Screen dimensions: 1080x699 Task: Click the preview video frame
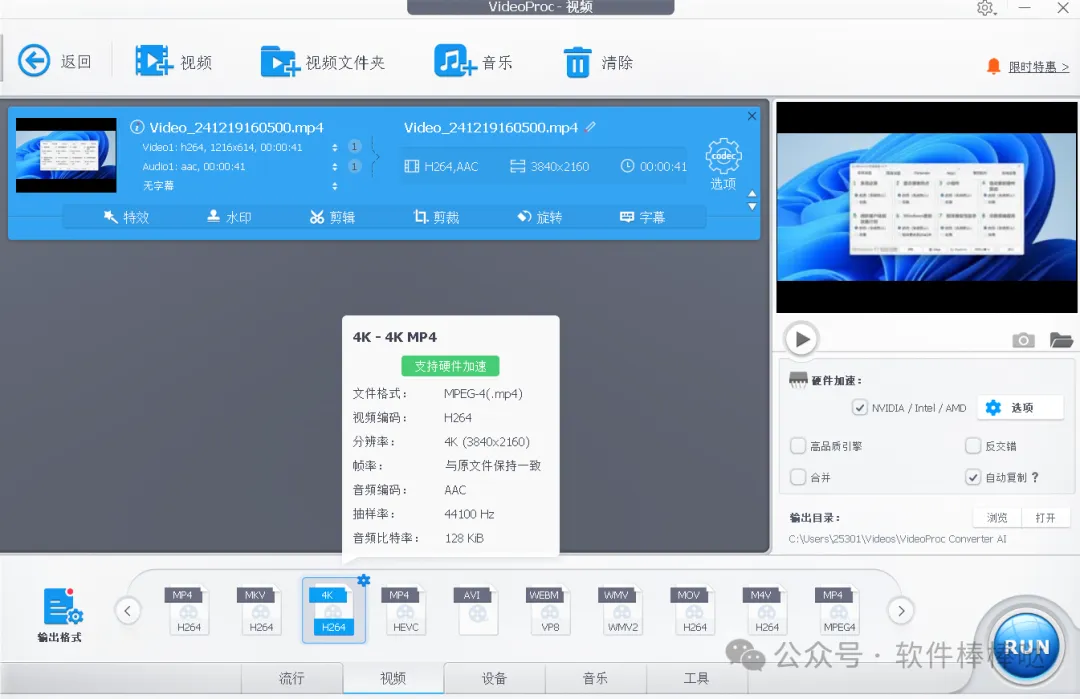tap(926, 207)
